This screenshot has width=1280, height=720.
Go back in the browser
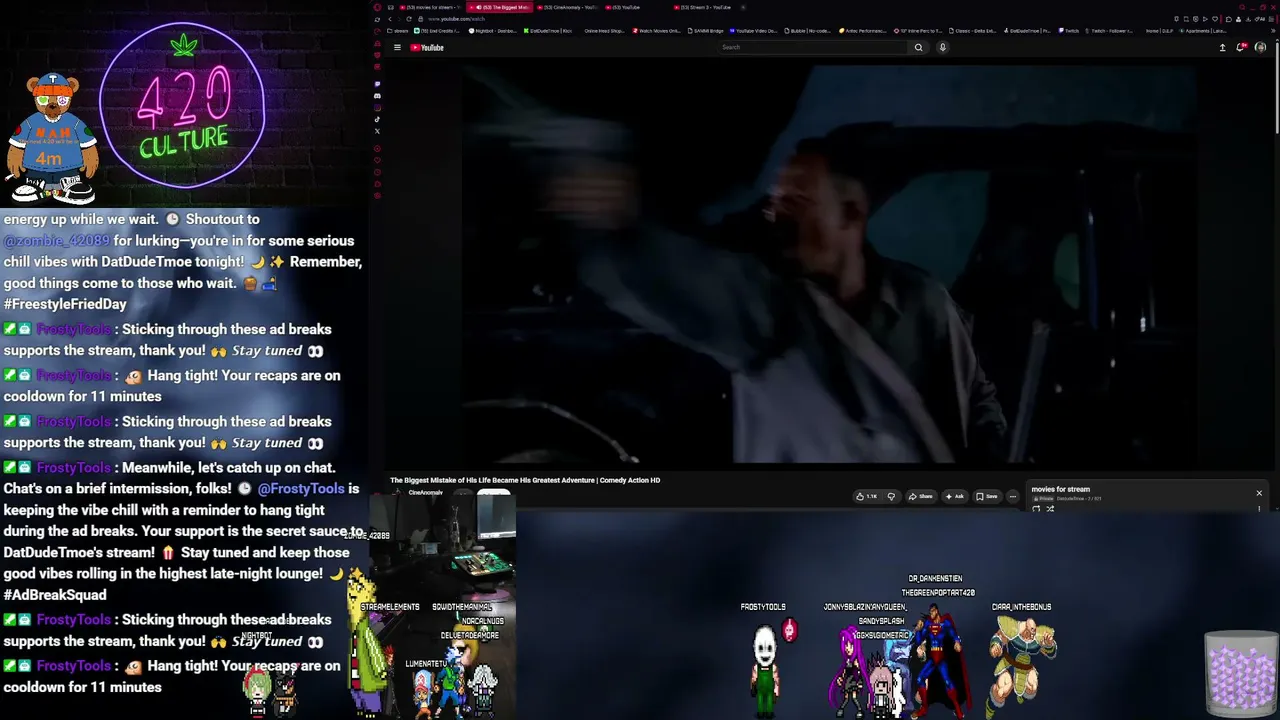(389, 19)
